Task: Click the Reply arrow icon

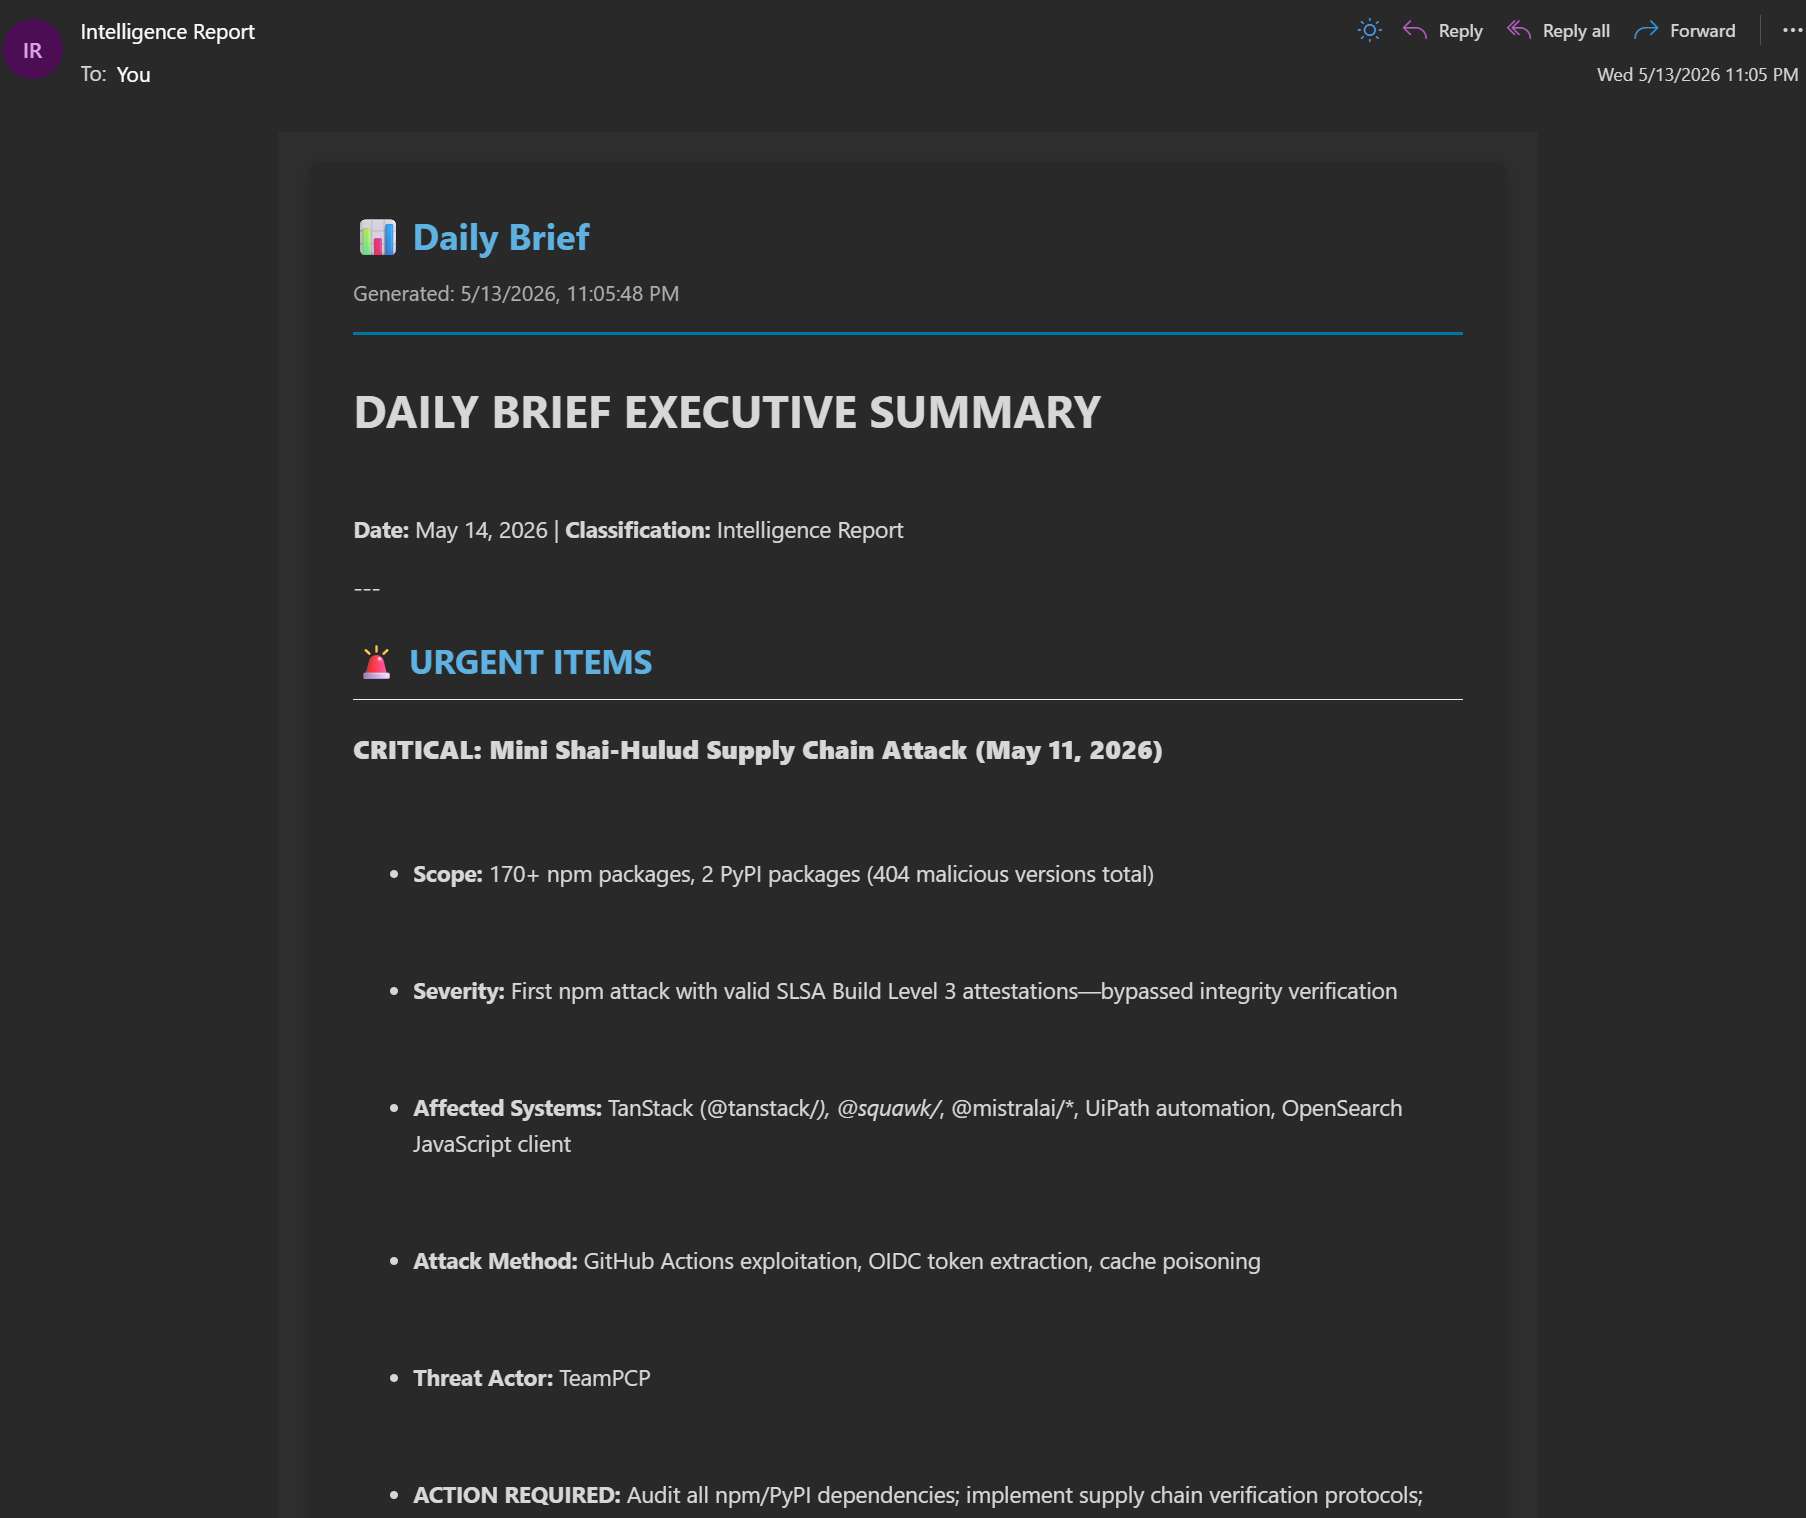Action: click(1414, 30)
